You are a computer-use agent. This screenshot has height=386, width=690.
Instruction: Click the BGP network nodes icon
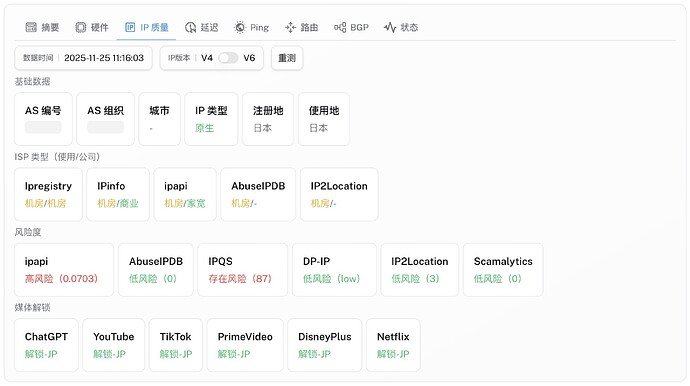click(x=340, y=27)
